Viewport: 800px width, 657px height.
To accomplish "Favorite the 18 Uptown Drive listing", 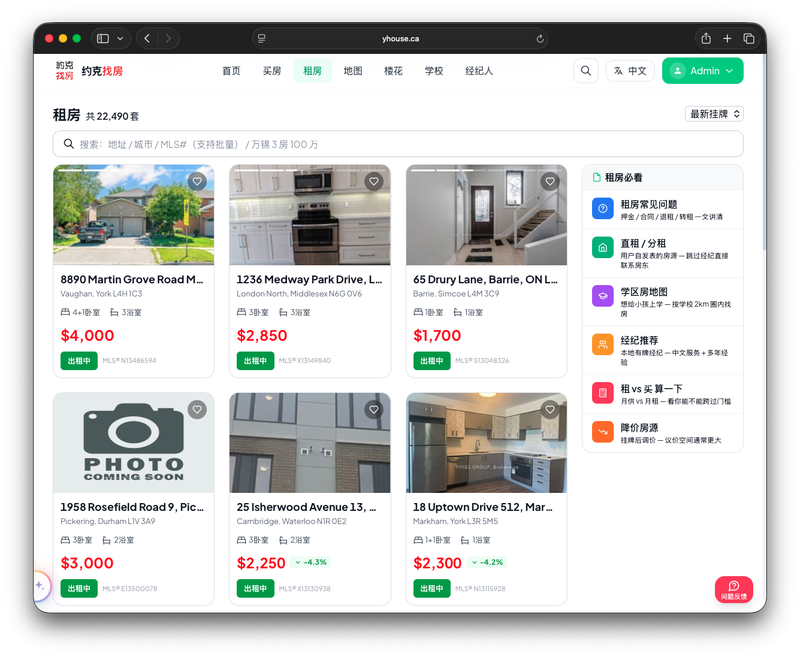I will point(549,409).
